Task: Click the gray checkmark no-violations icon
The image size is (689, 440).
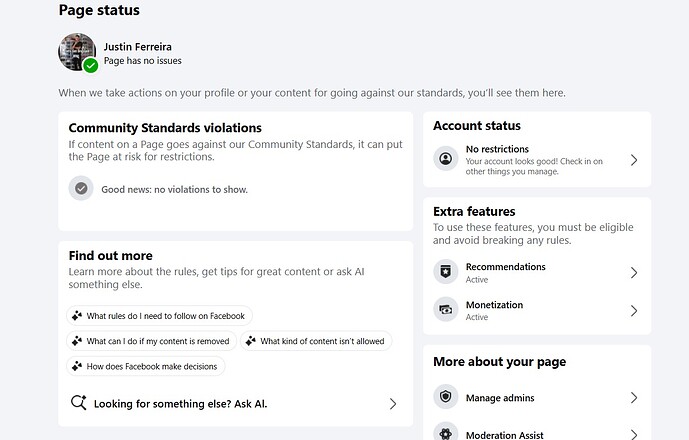Action: pos(81,189)
